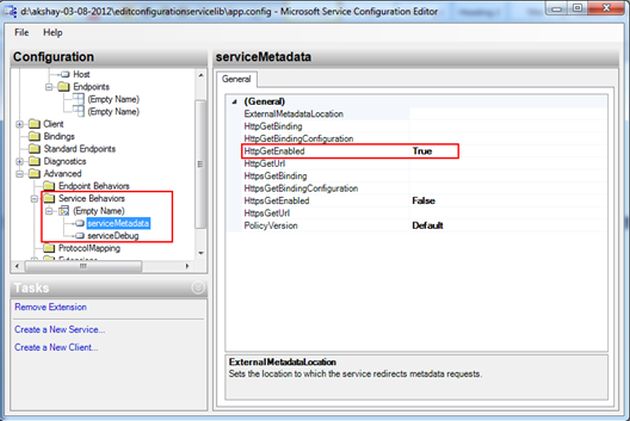Click the behavior icon beside (Empty Name) under Service Behaviors
The image size is (630, 421).
(63, 211)
